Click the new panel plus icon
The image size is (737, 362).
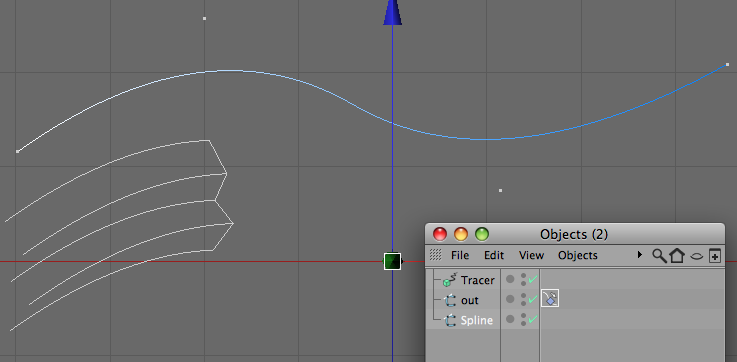(x=714, y=256)
